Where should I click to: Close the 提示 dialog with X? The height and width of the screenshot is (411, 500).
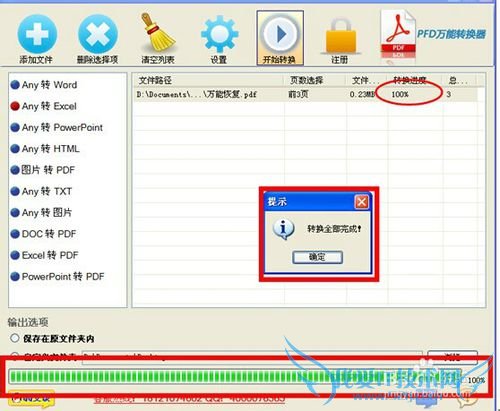point(362,202)
